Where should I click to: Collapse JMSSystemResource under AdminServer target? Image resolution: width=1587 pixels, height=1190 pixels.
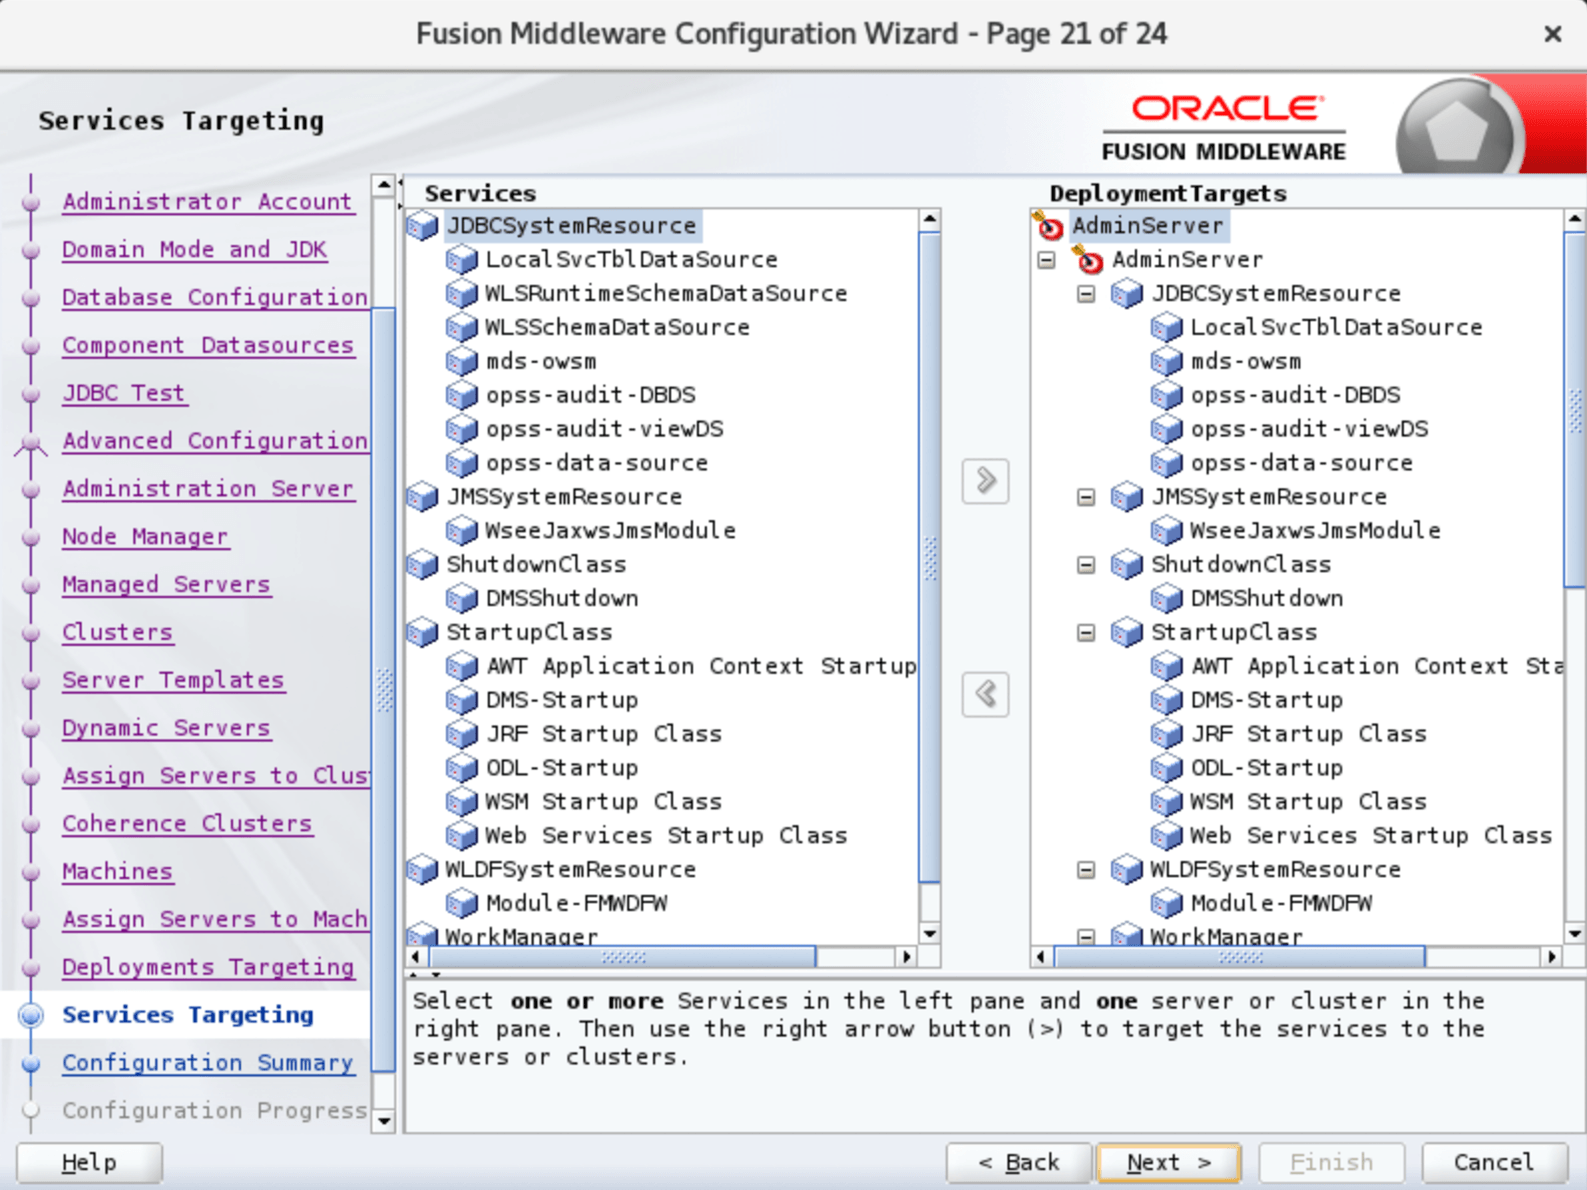[1086, 497]
